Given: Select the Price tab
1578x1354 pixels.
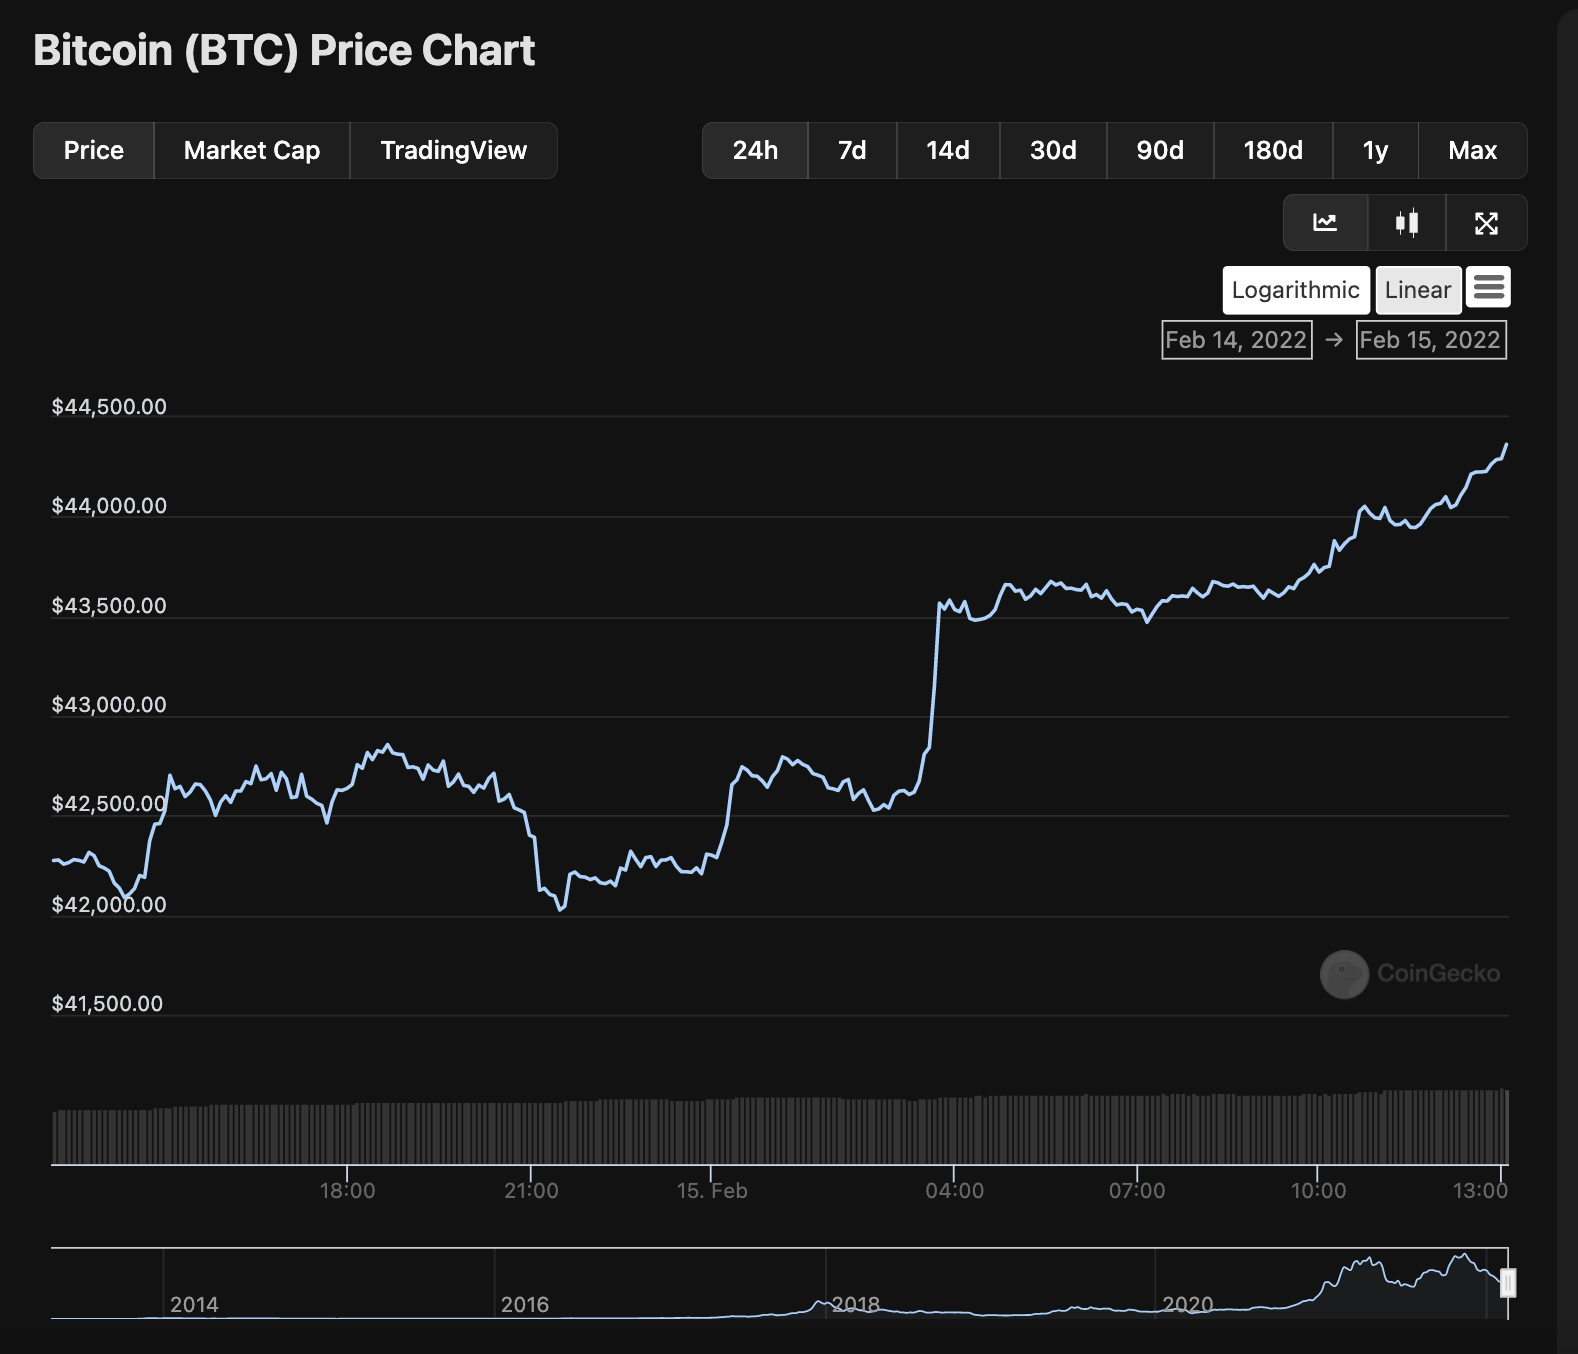Looking at the screenshot, I should pyautogui.click(x=94, y=150).
